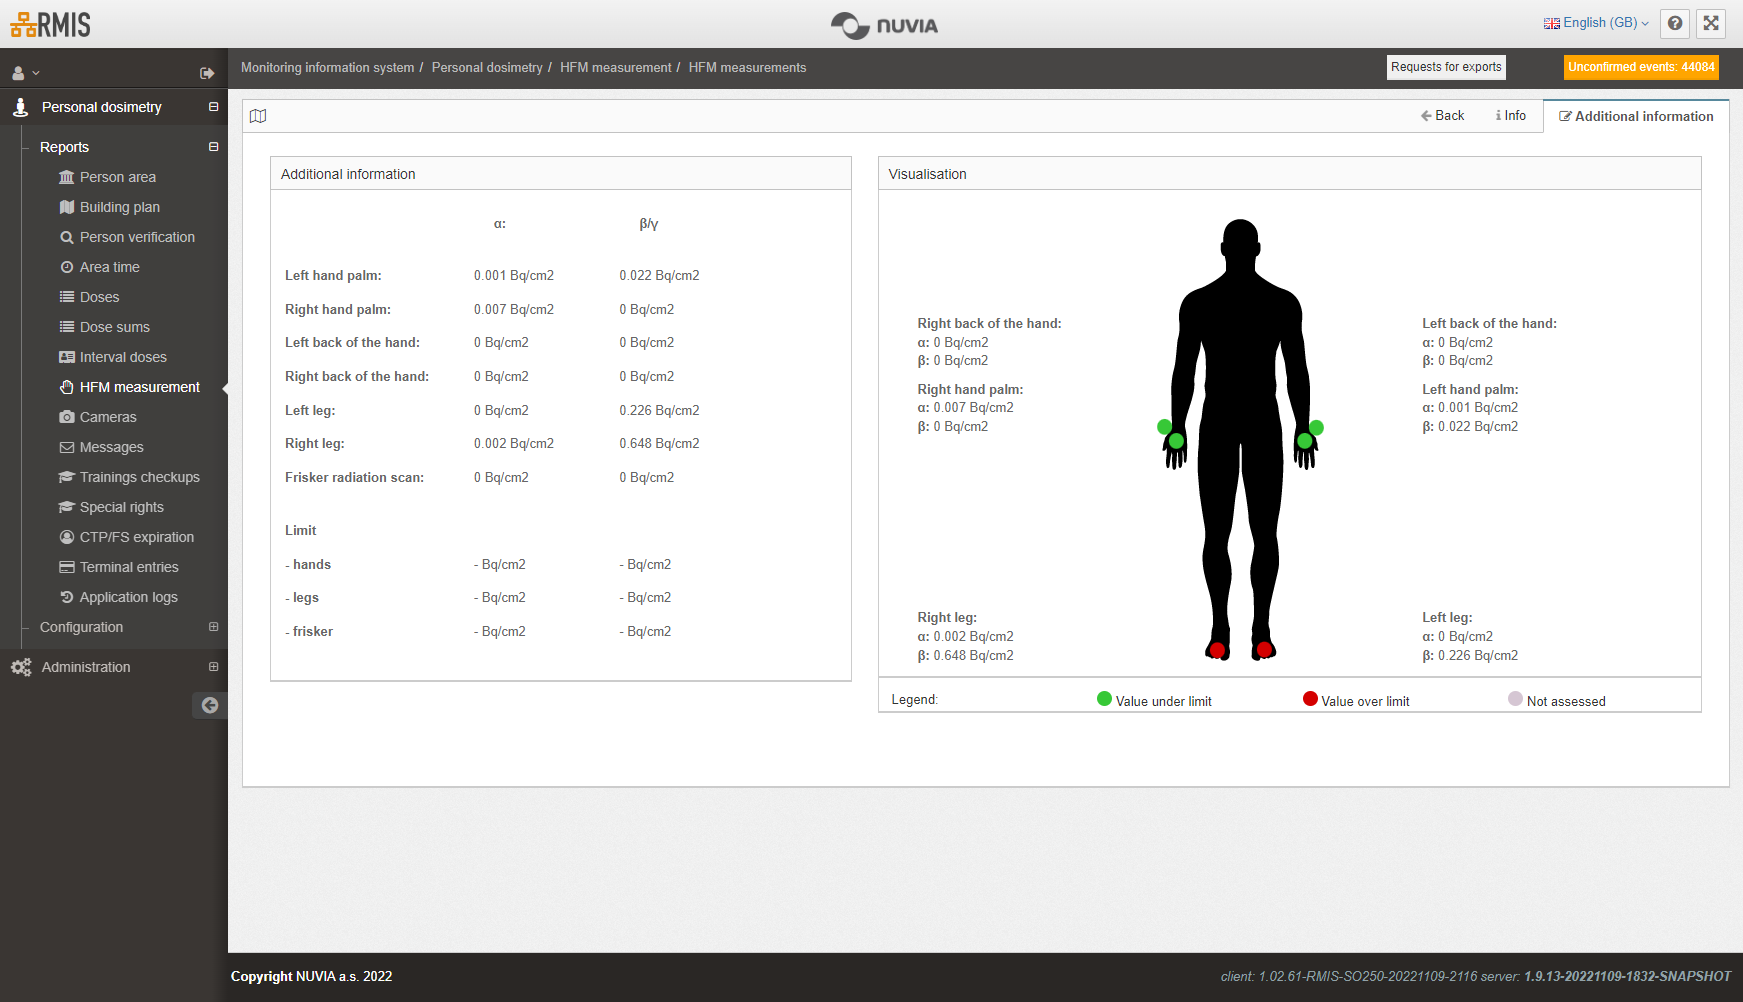Click the Trainings checkups graduation cap icon
The width and height of the screenshot is (1743, 1002).
coord(66,477)
